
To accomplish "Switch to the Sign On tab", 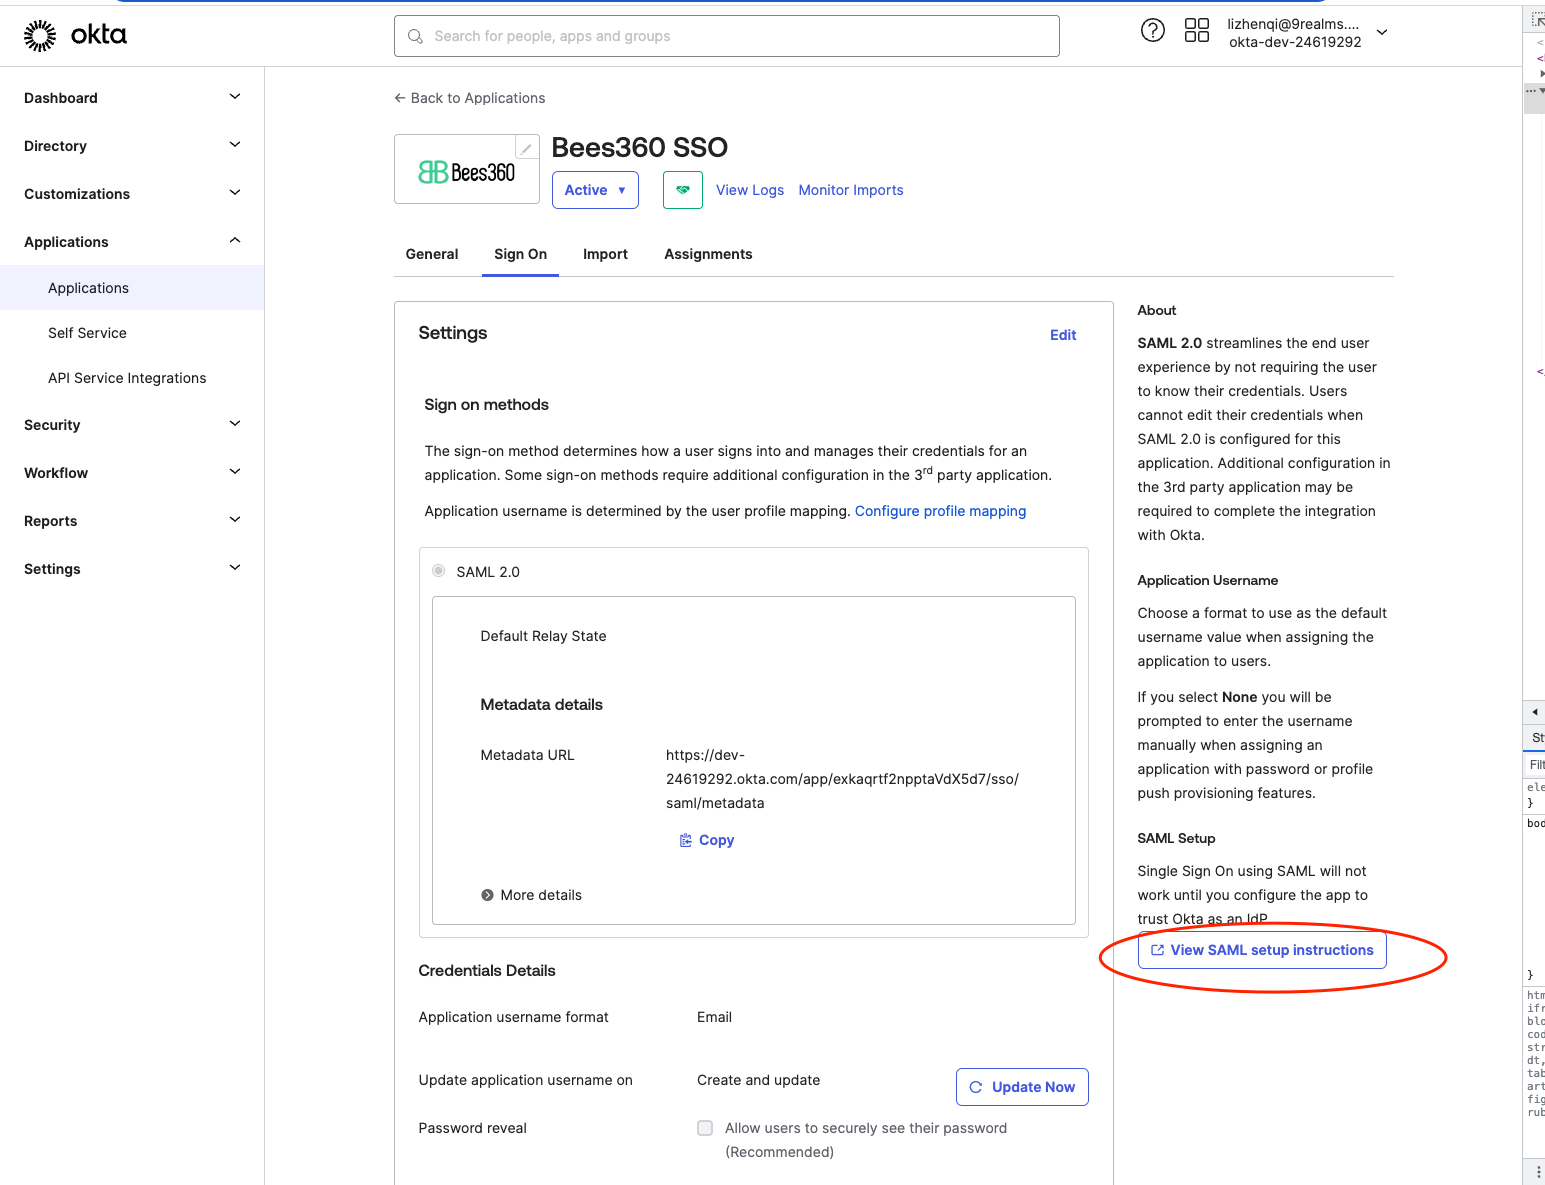I will click(520, 254).
